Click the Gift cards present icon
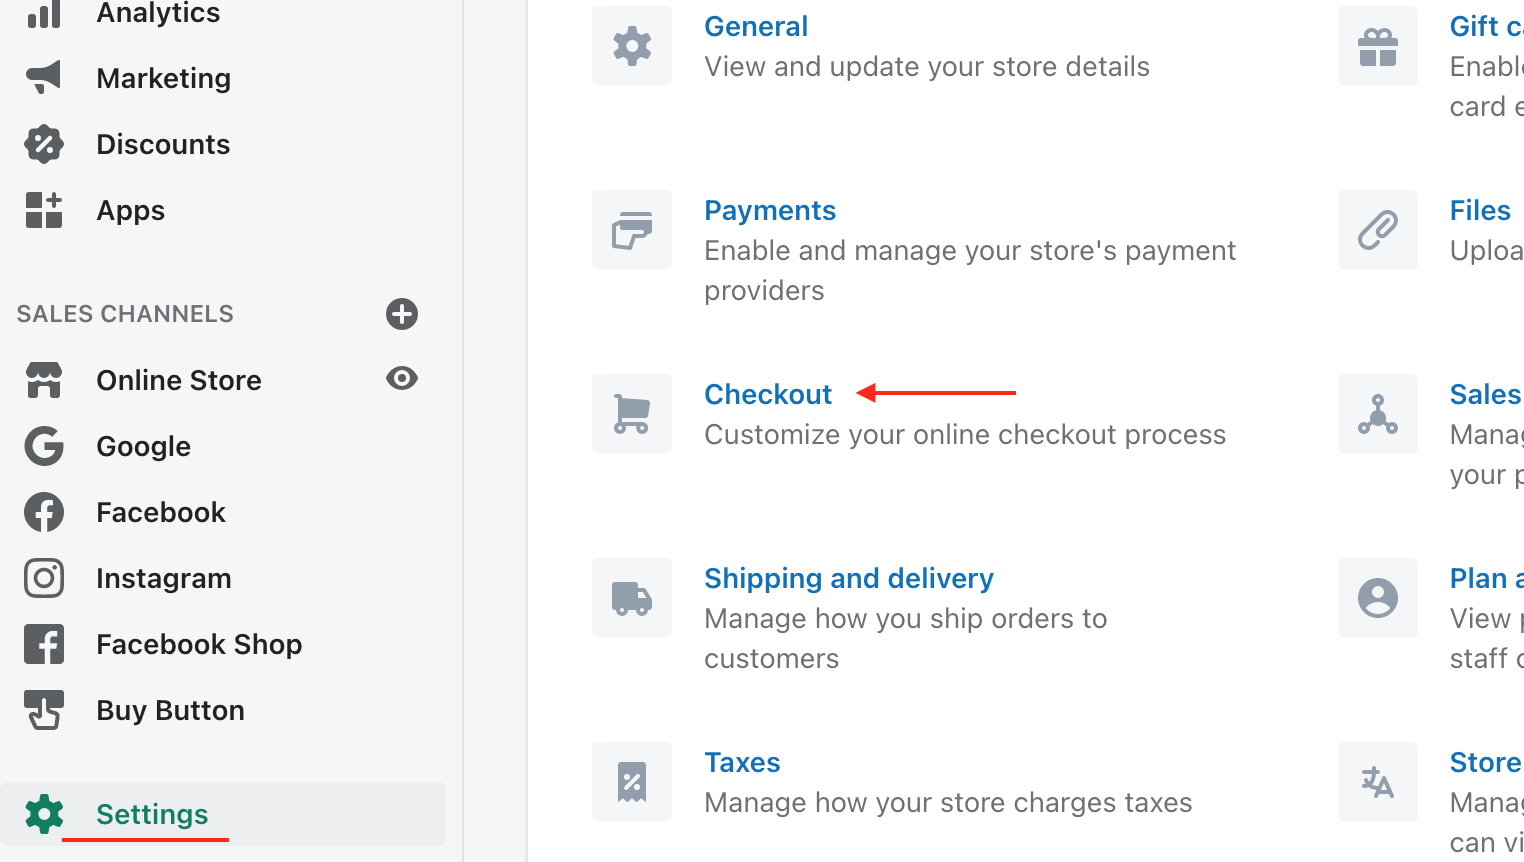The width and height of the screenshot is (1524, 862). click(x=1378, y=46)
